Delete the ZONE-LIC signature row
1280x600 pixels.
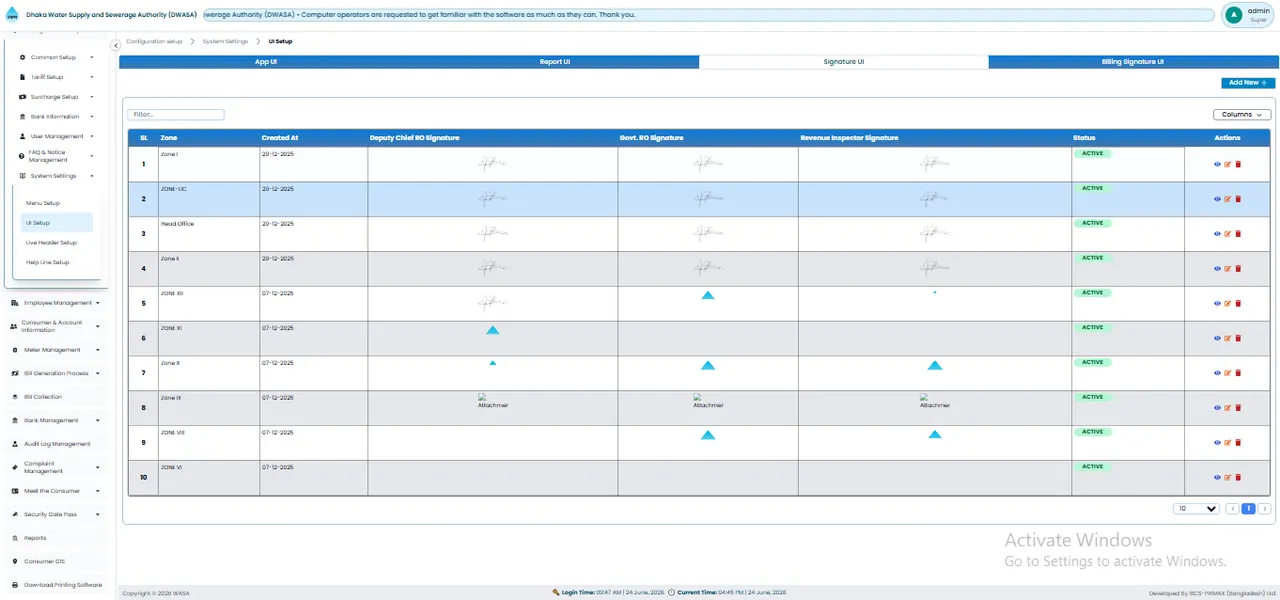click(x=1238, y=199)
